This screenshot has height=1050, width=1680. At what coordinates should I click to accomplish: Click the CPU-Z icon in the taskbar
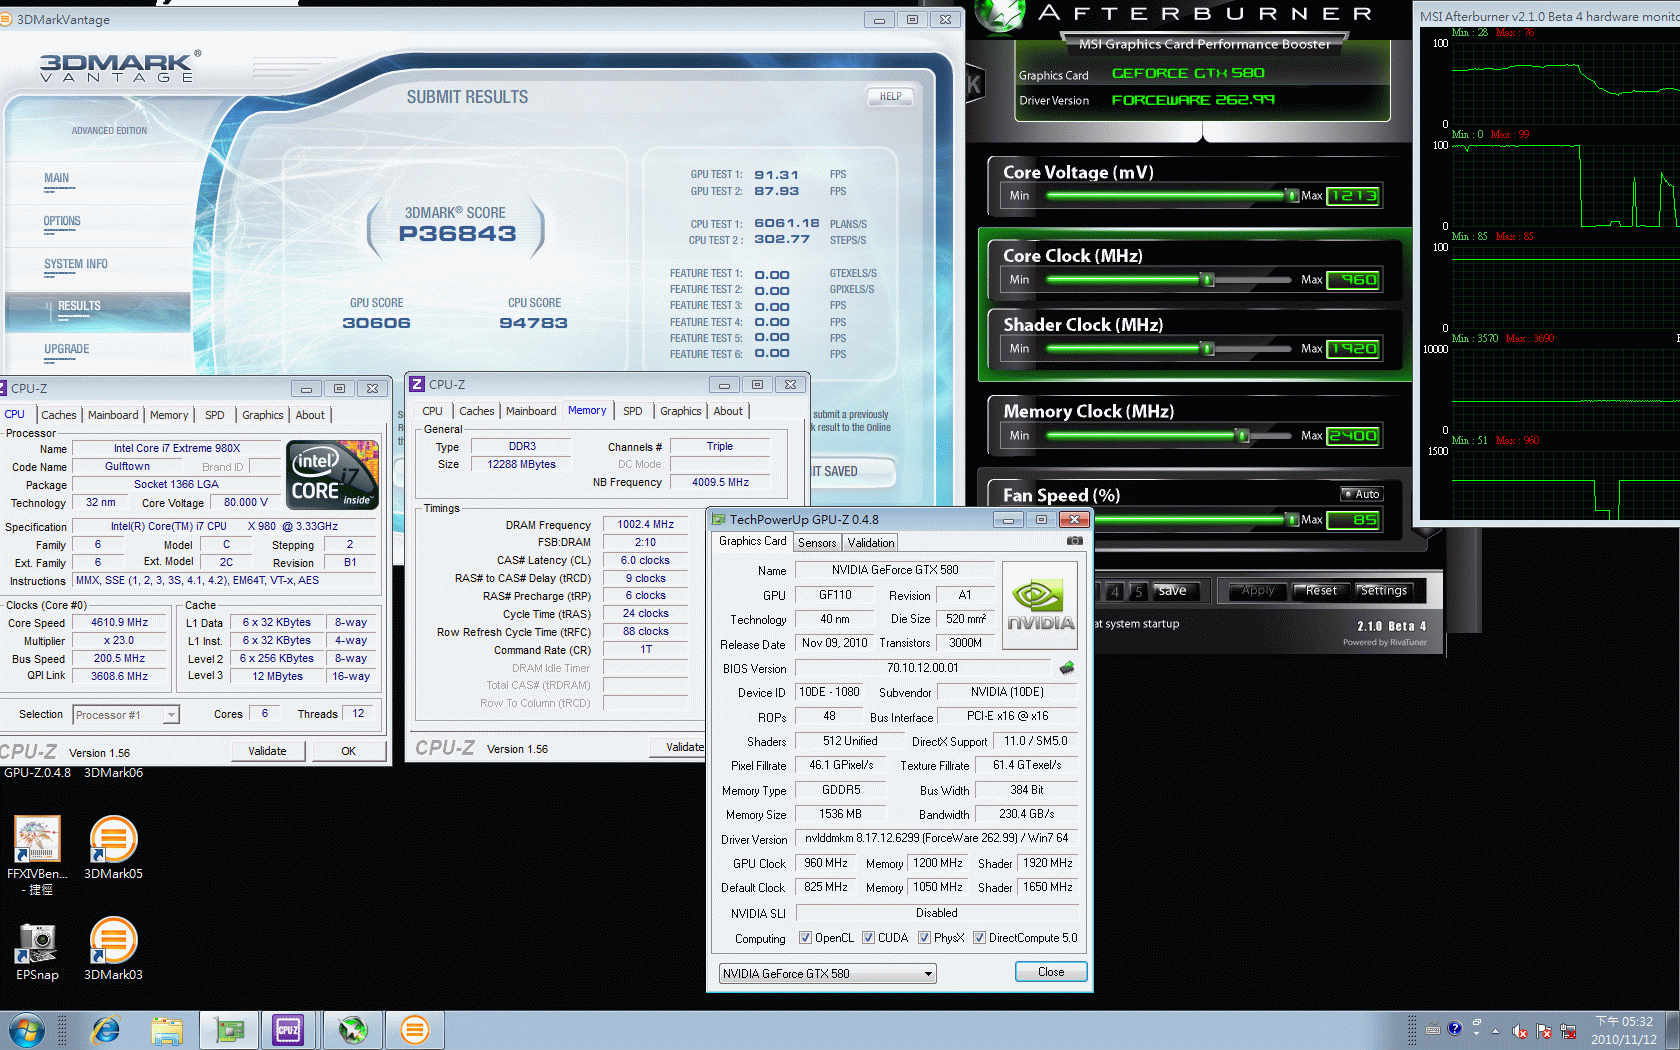click(x=288, y=1029)
